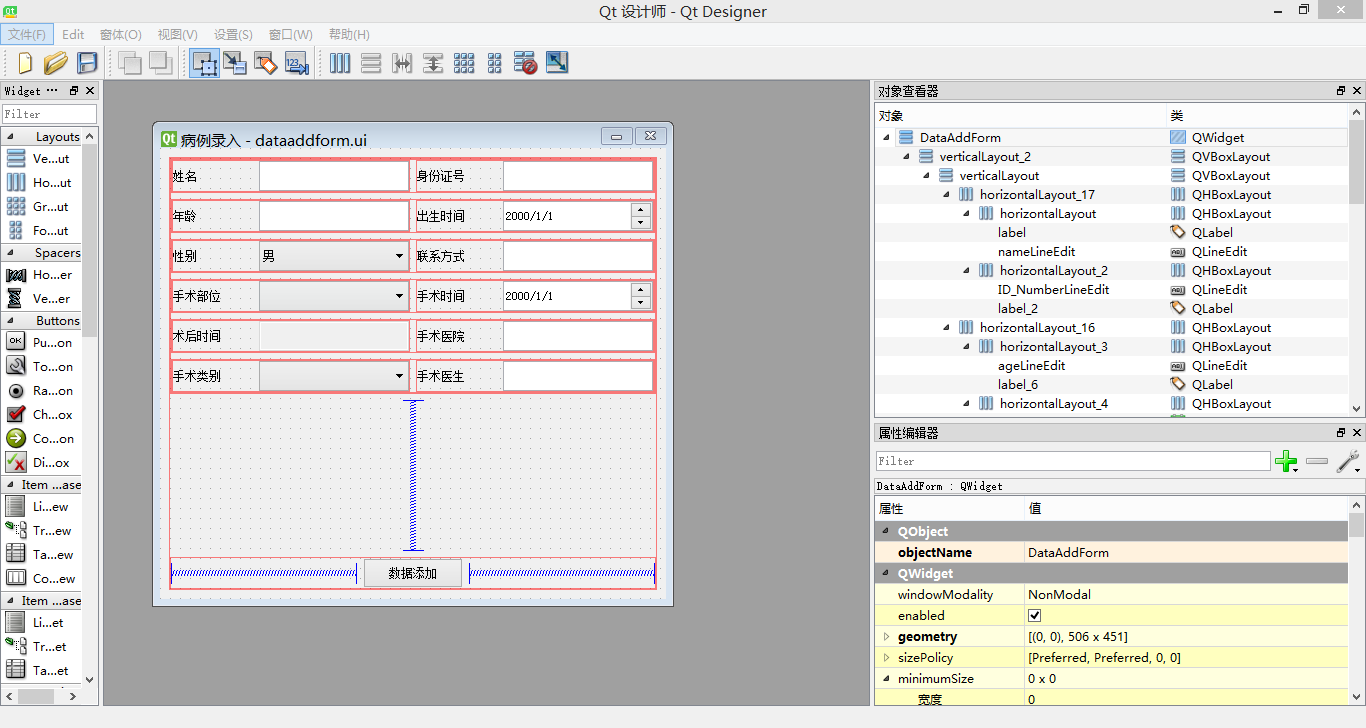Image resolution: width=1366 pixels, height=728 pixels.
Task: Pick the Radio Button widget in Widget box
Action: tap(40, 391)
